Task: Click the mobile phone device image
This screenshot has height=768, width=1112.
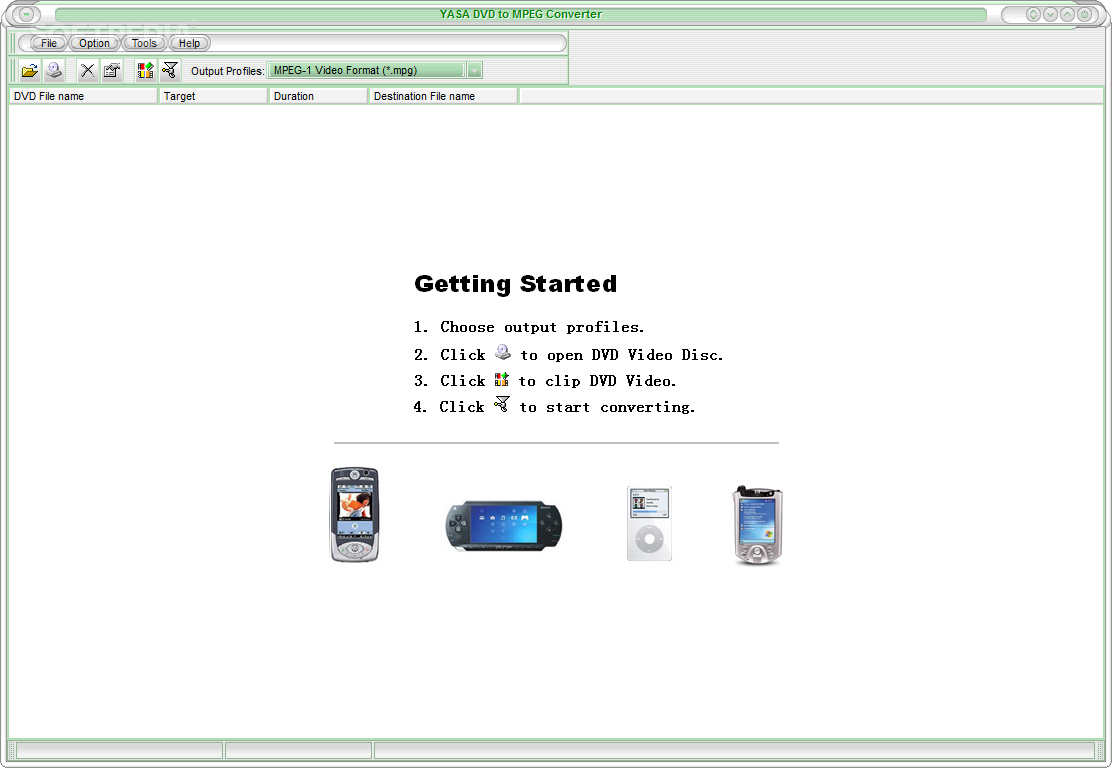Action: pyautogui.click(x=355, y=514)
